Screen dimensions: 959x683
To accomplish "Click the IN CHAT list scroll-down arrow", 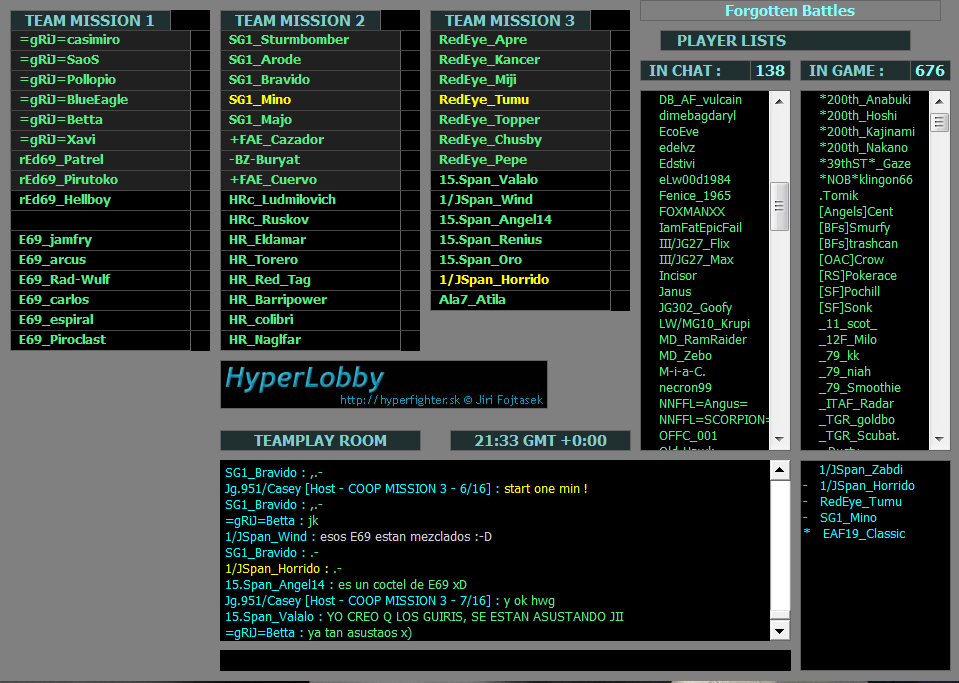I will pyautogui.click(x=779, y=439).
